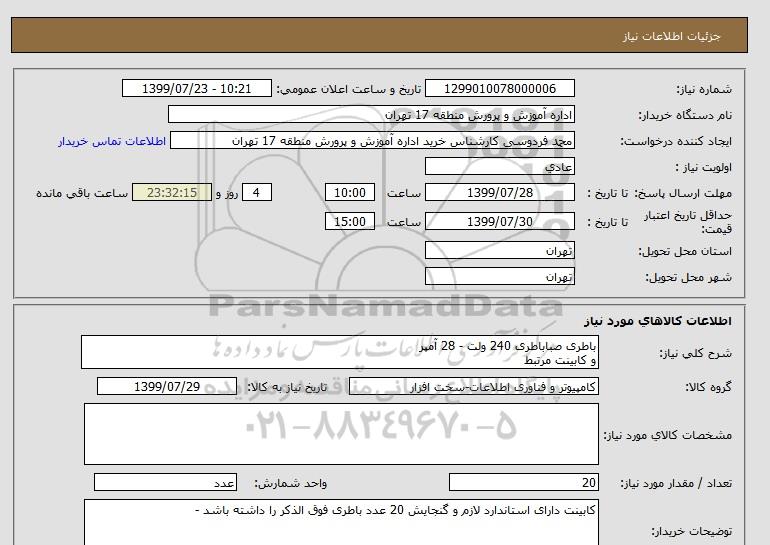The image size is (770, 545).
Task: Click need date field 1399/07/29
Action: tap(167, 386)
